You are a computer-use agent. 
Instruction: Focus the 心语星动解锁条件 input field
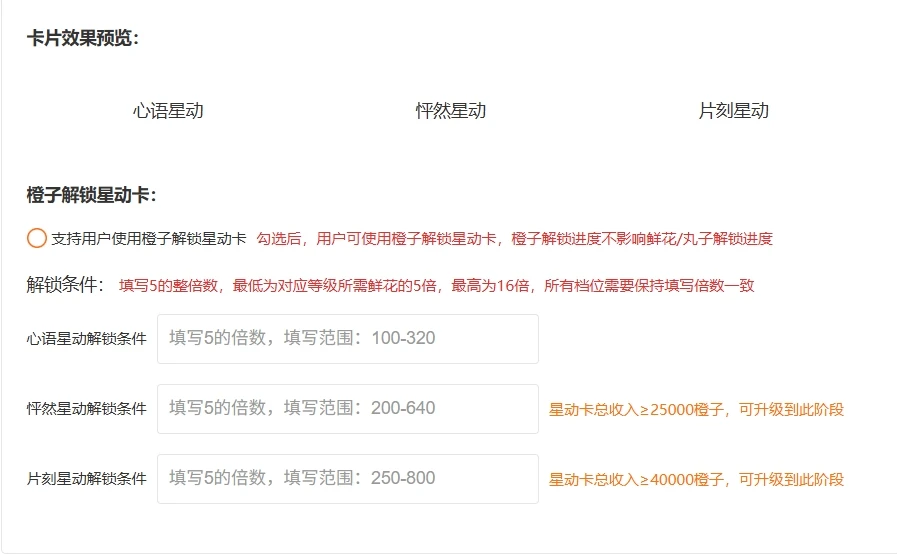(347, 339)
